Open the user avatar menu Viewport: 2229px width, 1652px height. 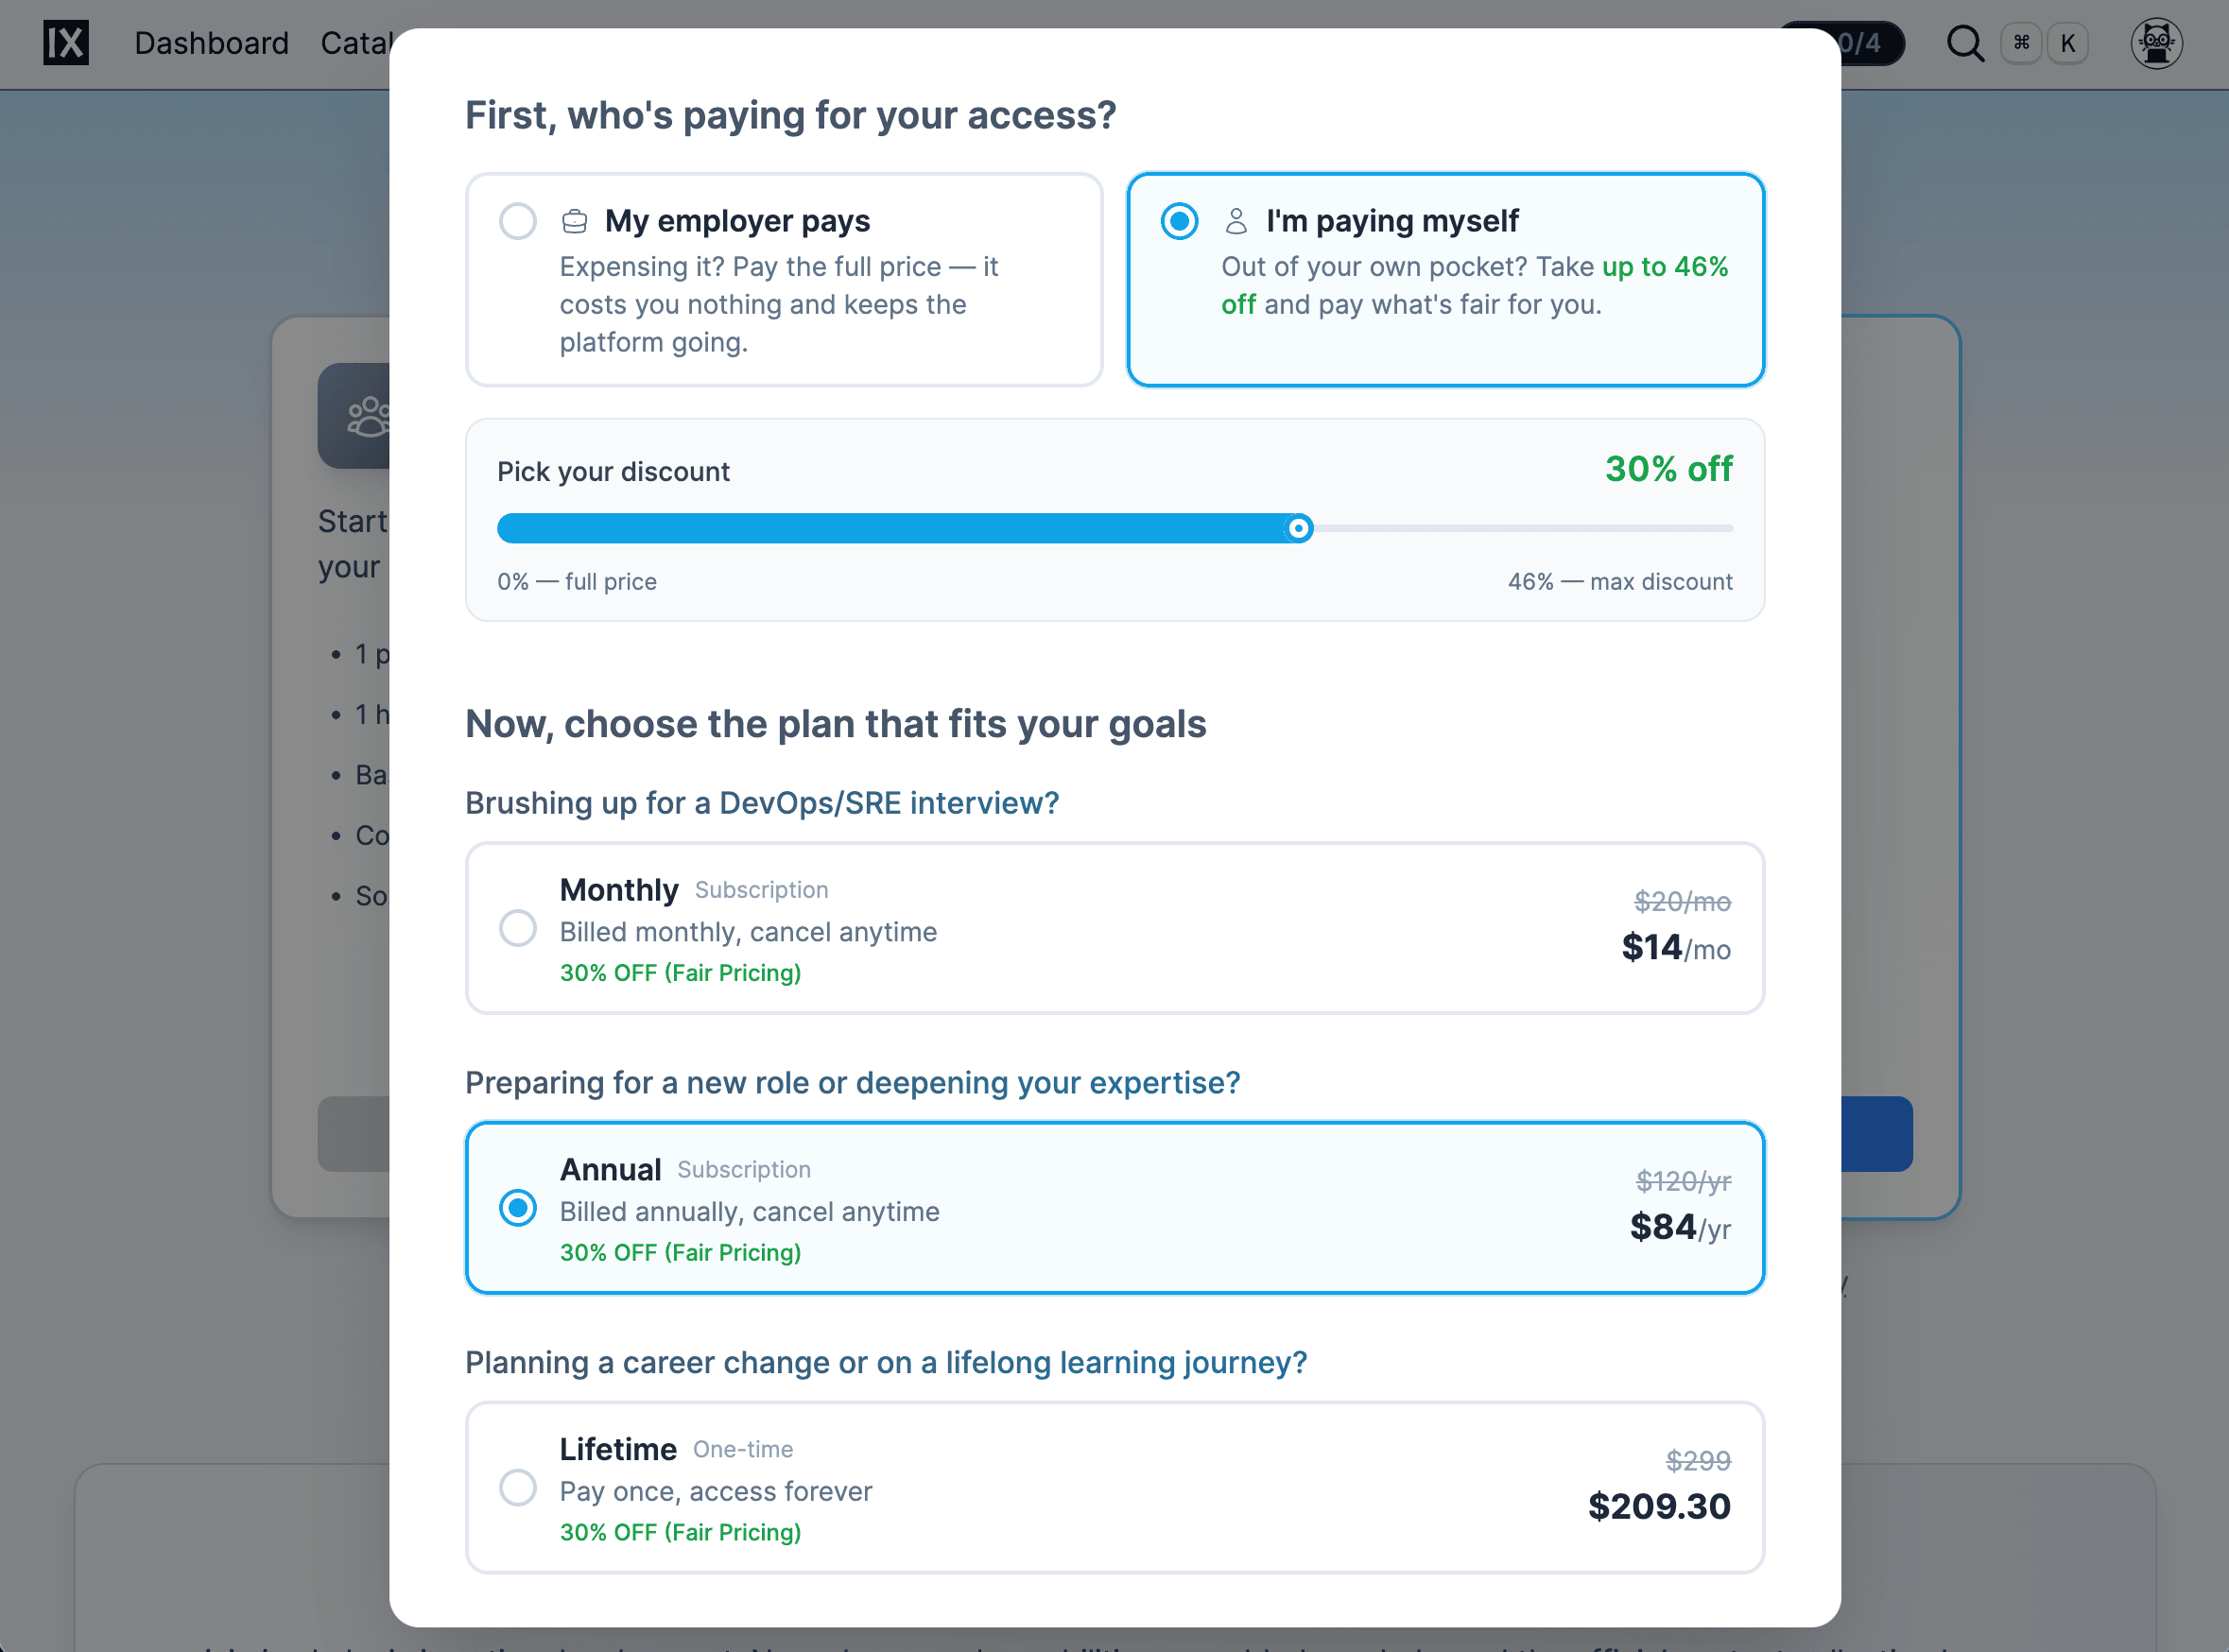pos(2156,43)
